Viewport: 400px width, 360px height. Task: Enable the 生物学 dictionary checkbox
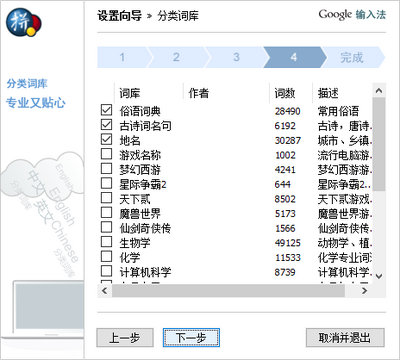pos(106,242)
